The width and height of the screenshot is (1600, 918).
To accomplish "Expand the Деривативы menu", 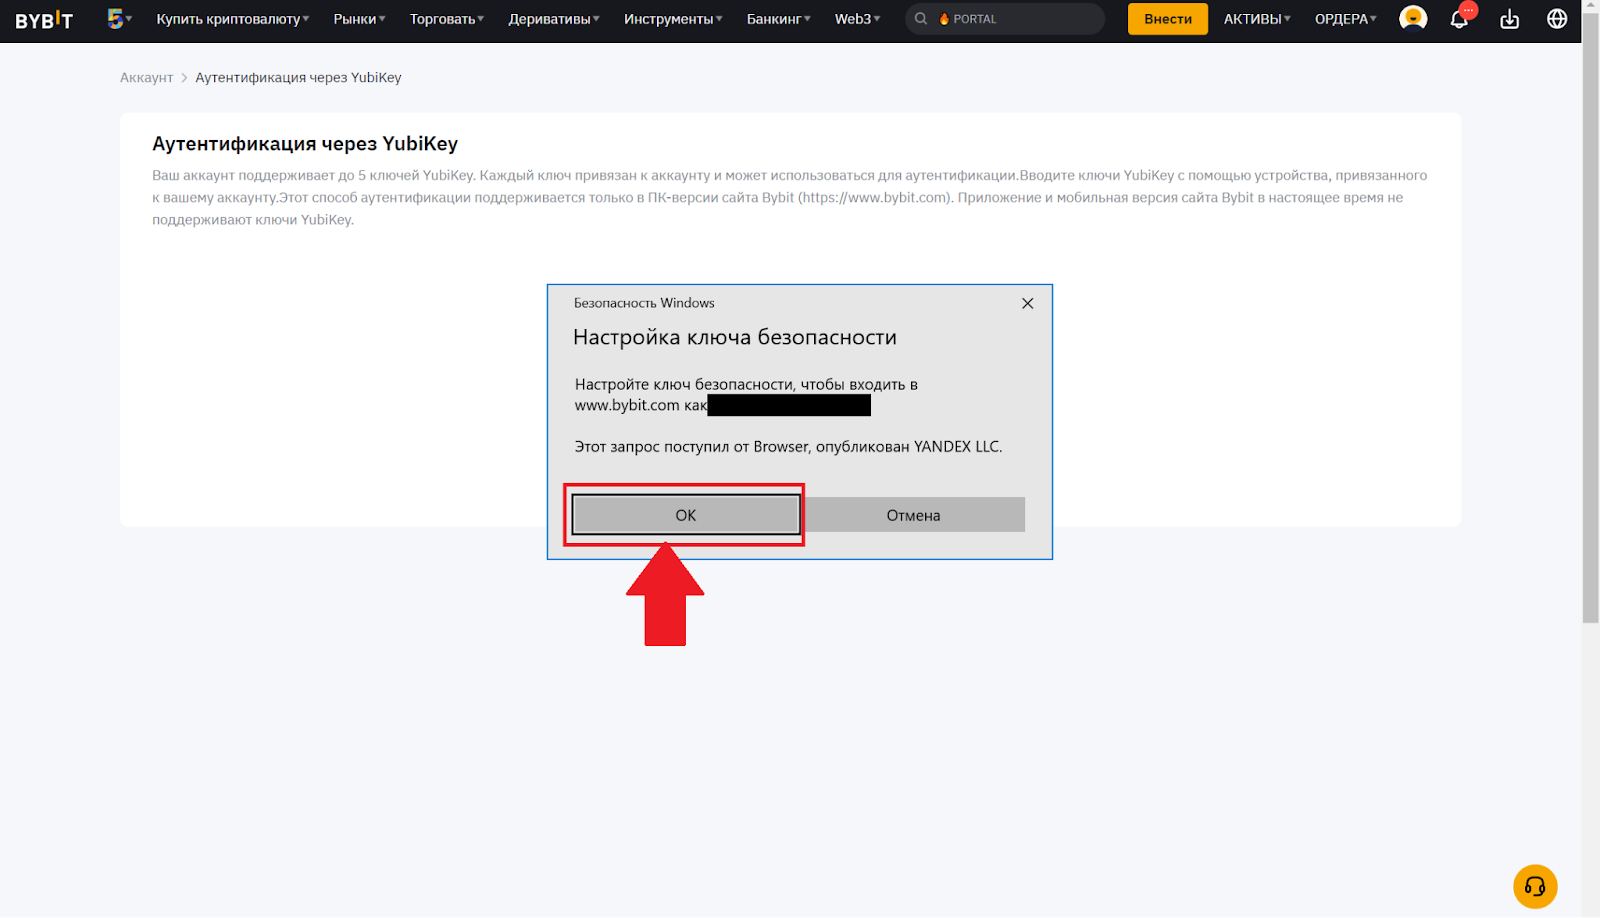I will pyautogui.click(x=554, y=19).
